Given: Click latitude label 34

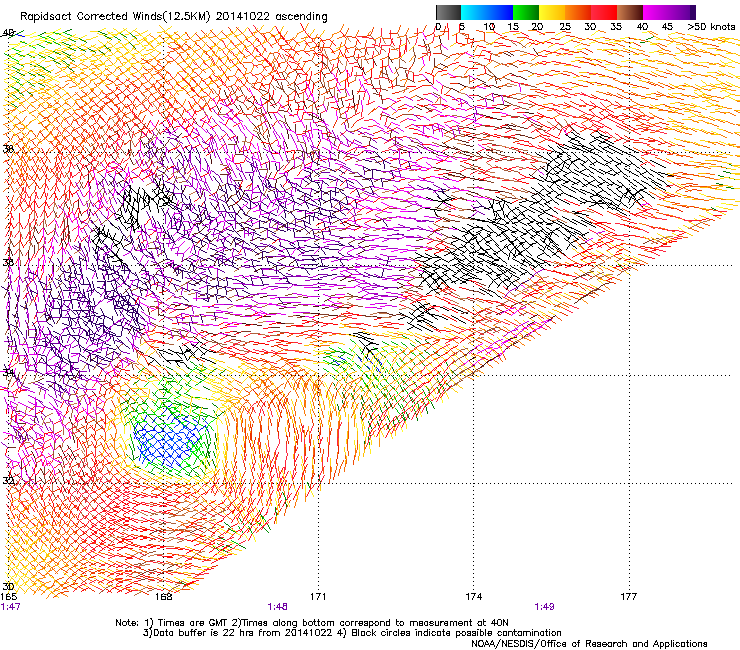Looking at the screenshot, I should [8, 373].
